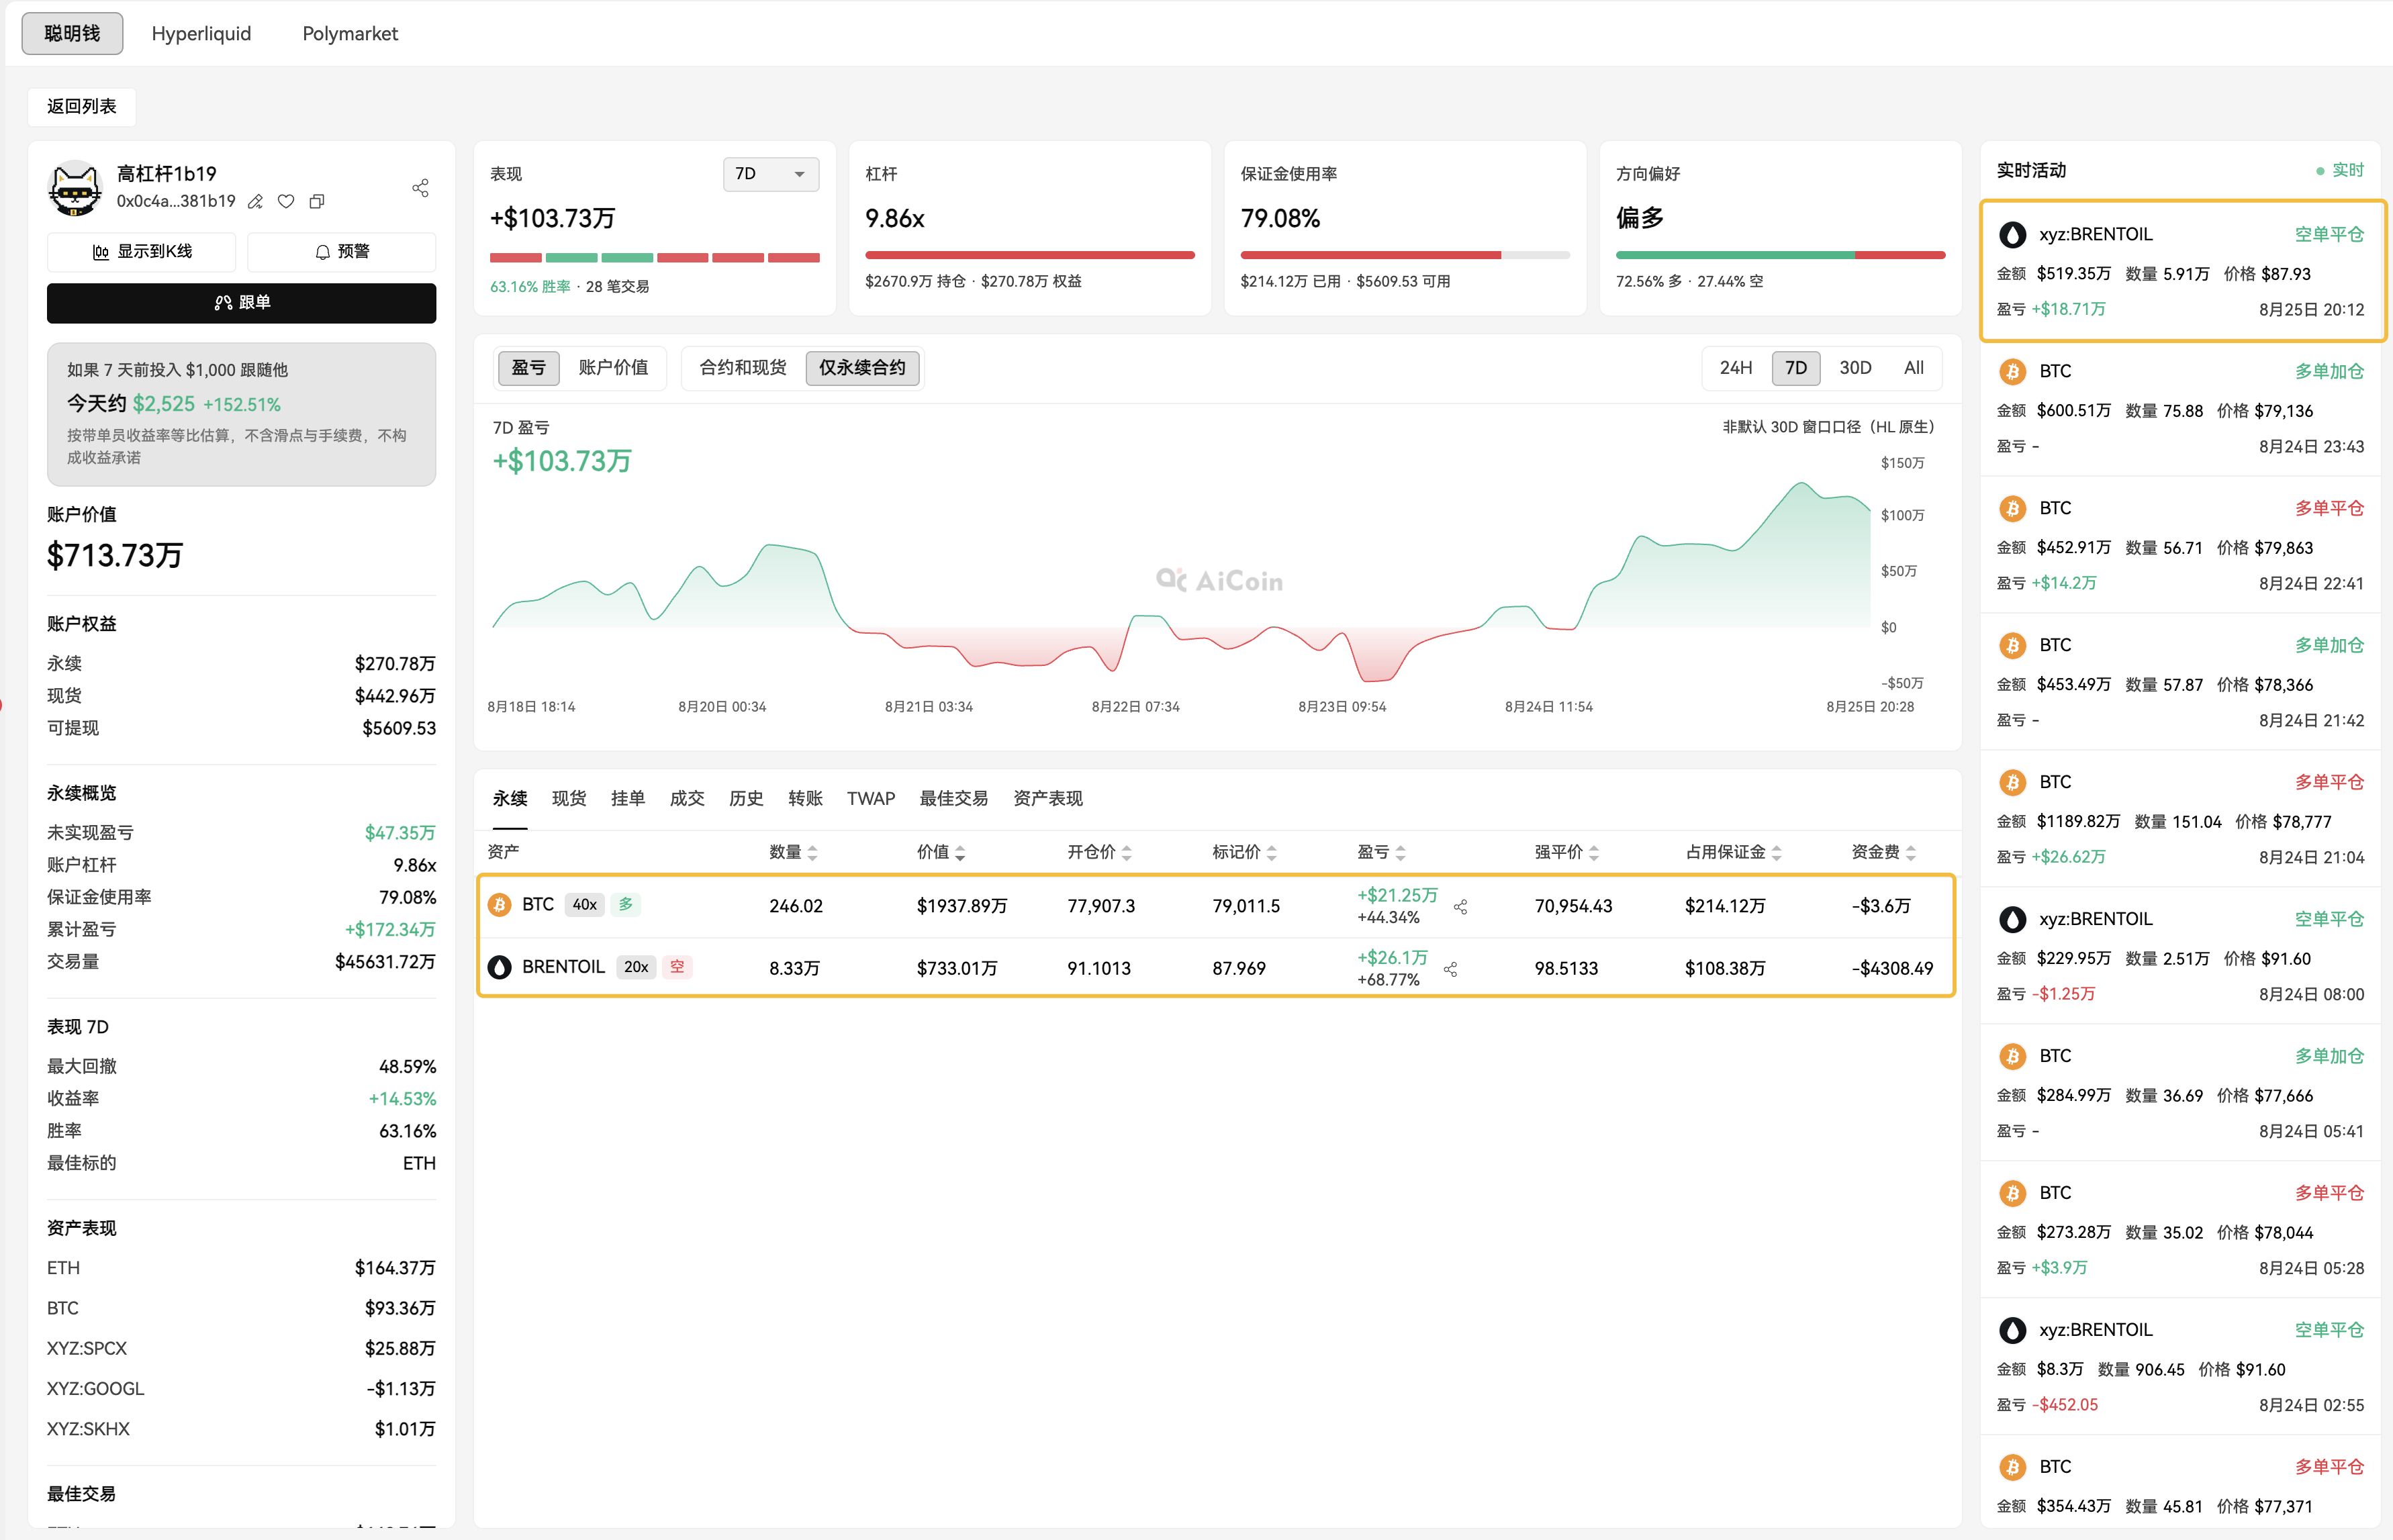The height and width of the screenshot is (1540, 2393).
Task: Click the long/short bias bar under 偏多
Action: click(1780, 255)
